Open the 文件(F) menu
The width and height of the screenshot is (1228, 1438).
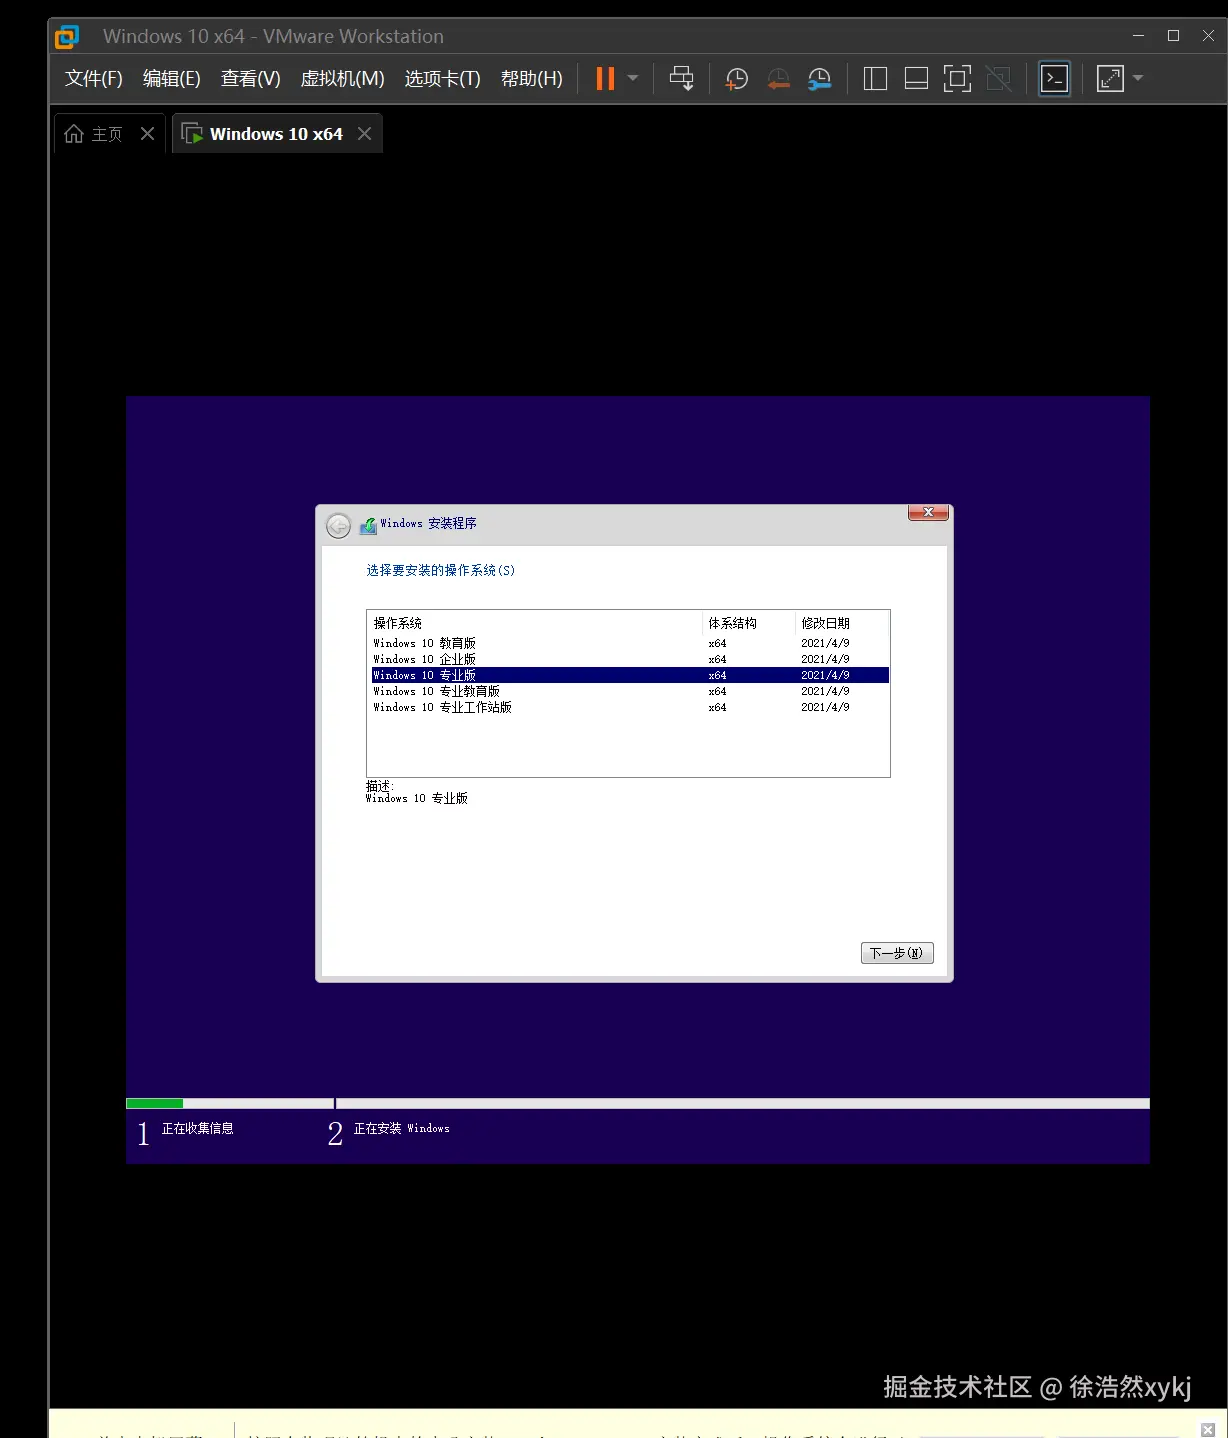coord(94,79)
